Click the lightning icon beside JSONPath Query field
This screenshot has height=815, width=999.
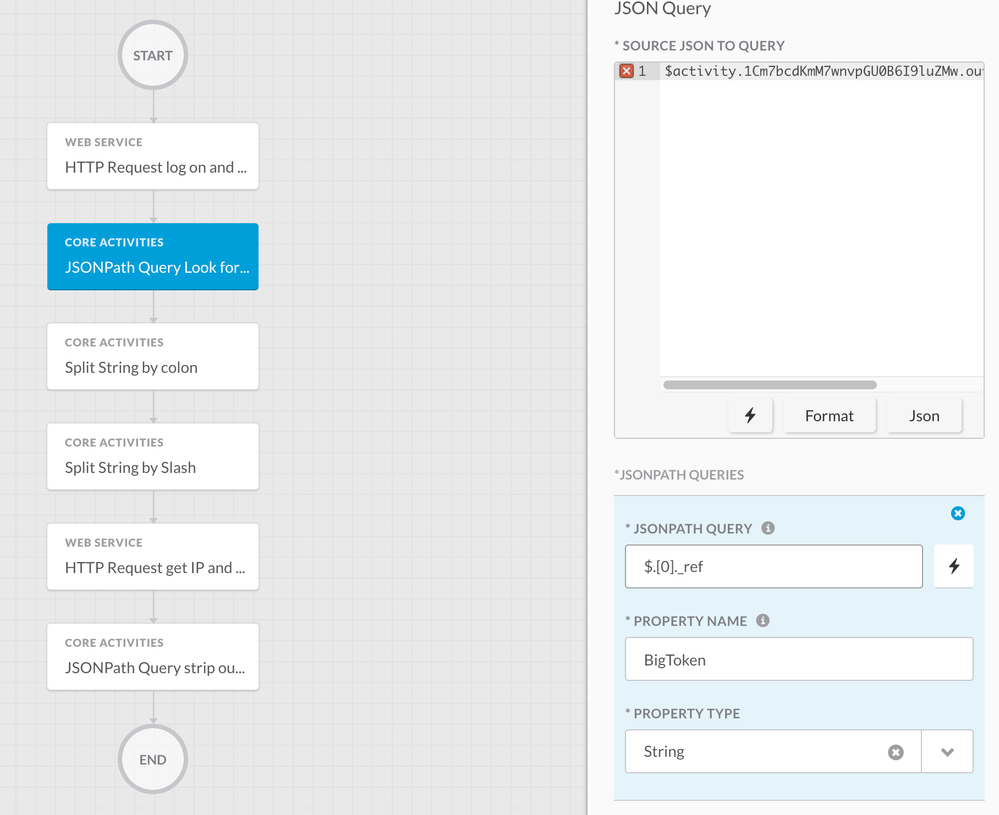coord(953,566)
